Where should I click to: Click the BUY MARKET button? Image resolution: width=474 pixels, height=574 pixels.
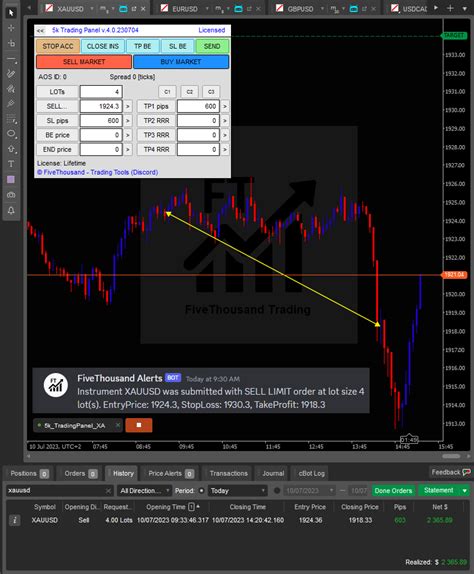pyautogui.click(x=181, y=62)
